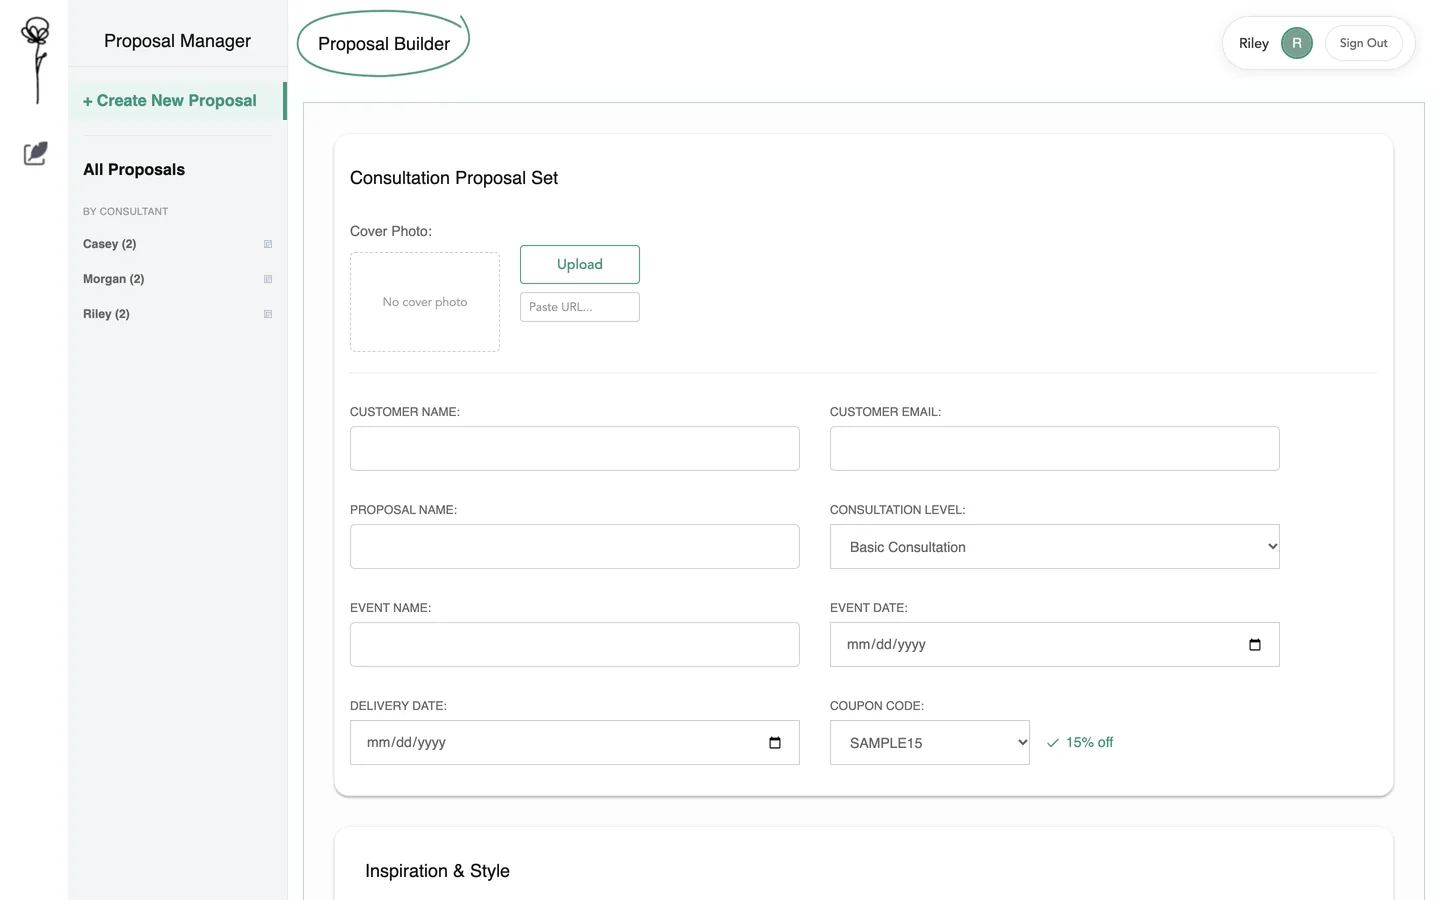The height and width of the screenshot is (900, 1440).
Task: Focus the Customer Name field
Action: 575,449
